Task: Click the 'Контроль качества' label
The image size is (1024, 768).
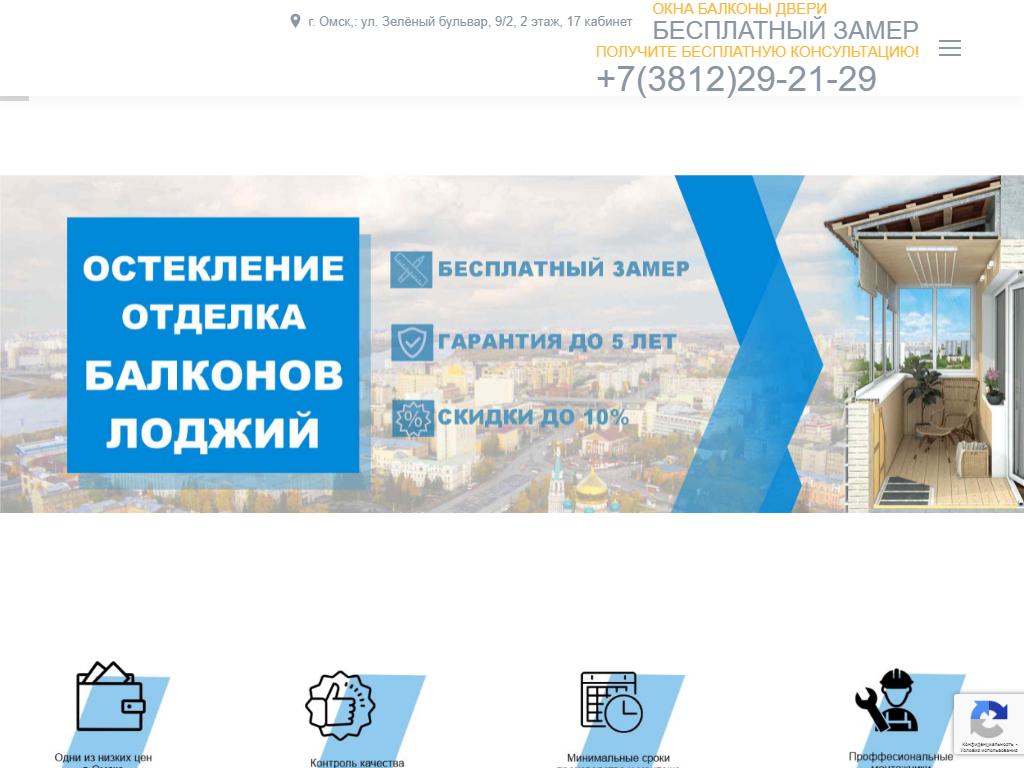Action: point(357,762)
